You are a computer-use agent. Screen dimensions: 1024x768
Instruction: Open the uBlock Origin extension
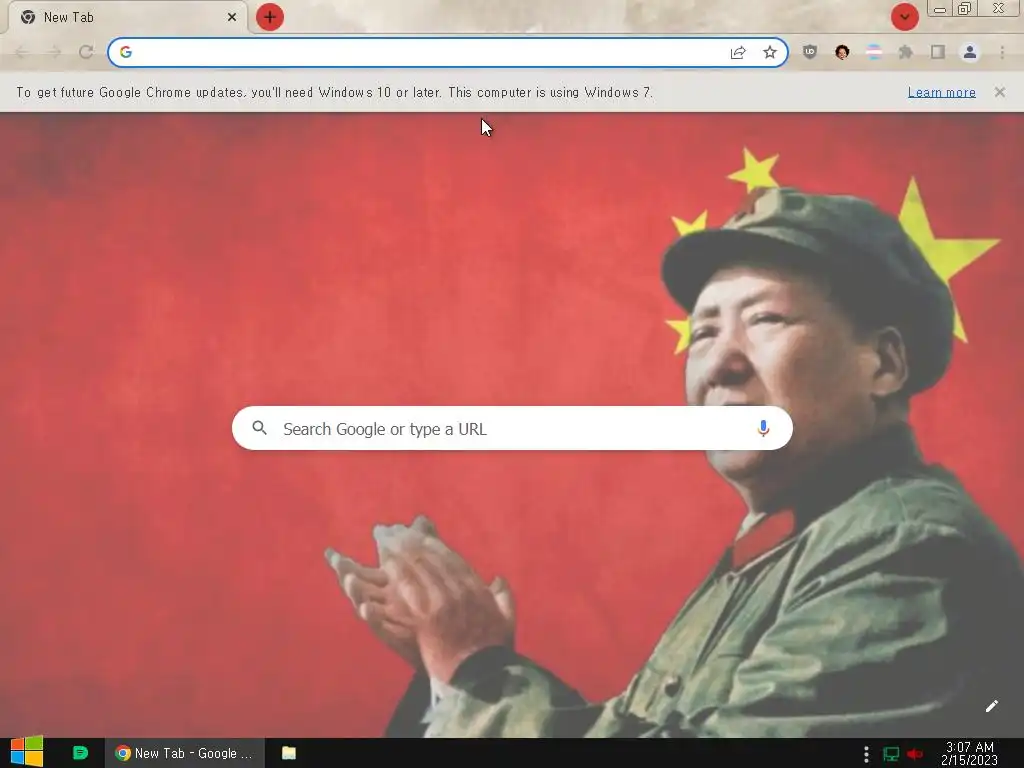point(810,52)
